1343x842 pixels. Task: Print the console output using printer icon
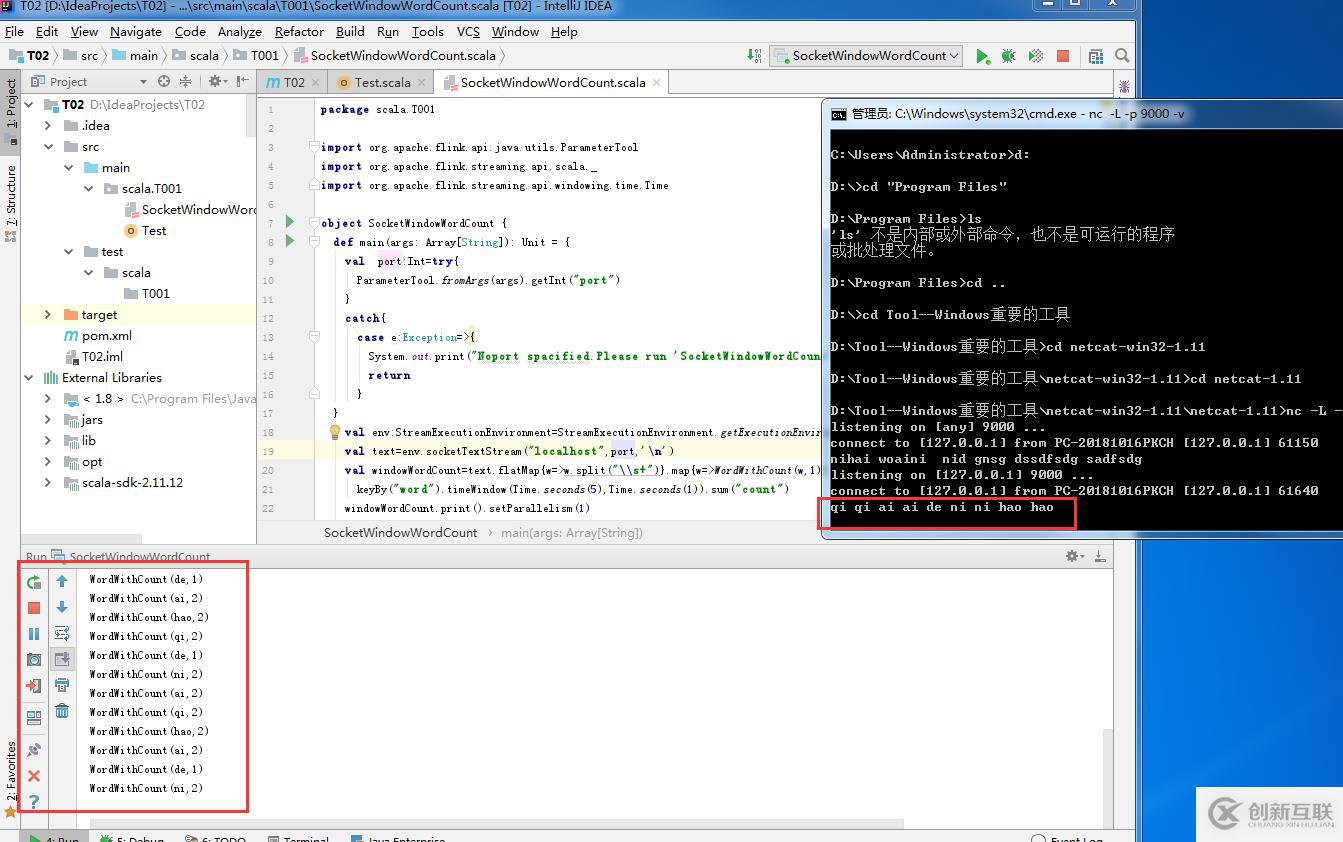click(x=62, y=685)
